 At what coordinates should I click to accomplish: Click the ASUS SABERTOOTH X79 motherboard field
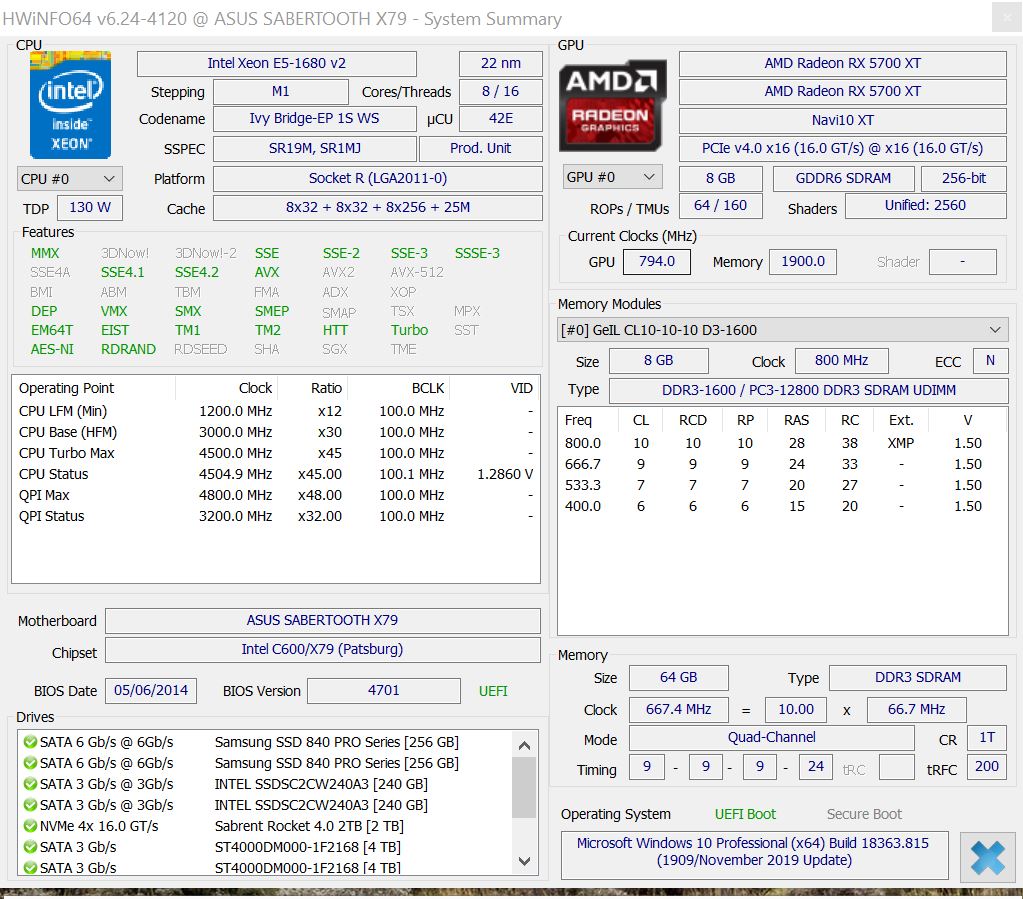click(x=322, y=620)
